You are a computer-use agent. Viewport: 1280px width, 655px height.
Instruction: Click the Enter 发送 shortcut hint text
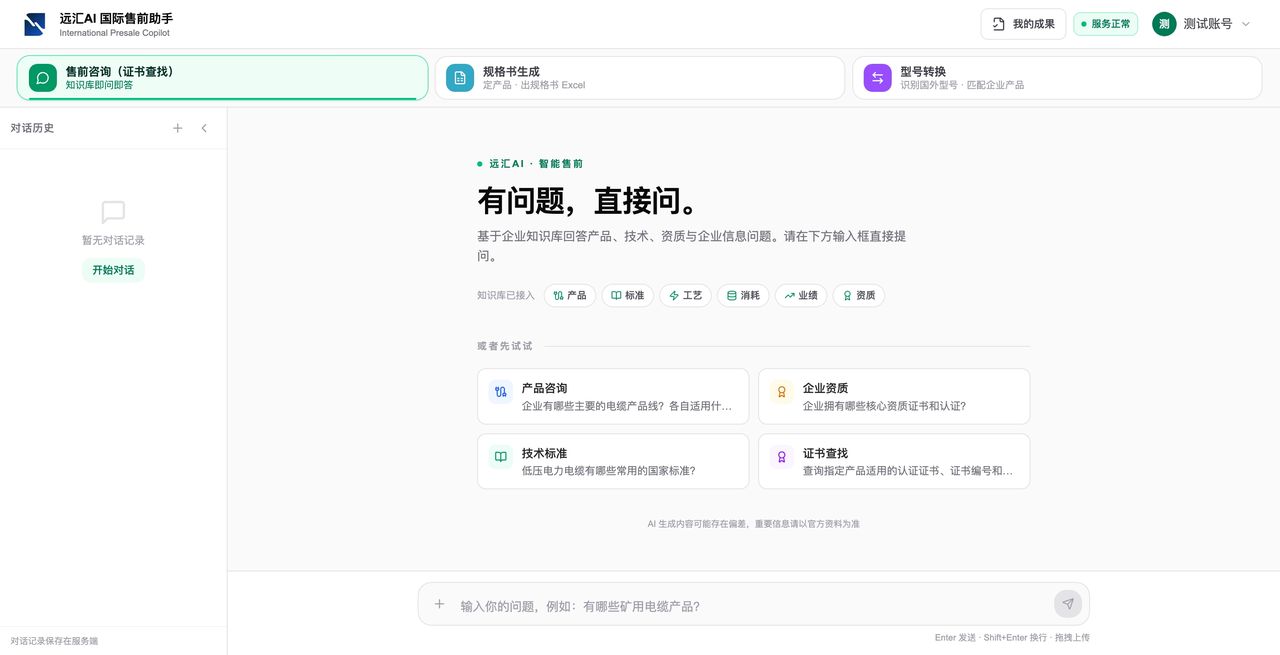(x=955, y=638)
